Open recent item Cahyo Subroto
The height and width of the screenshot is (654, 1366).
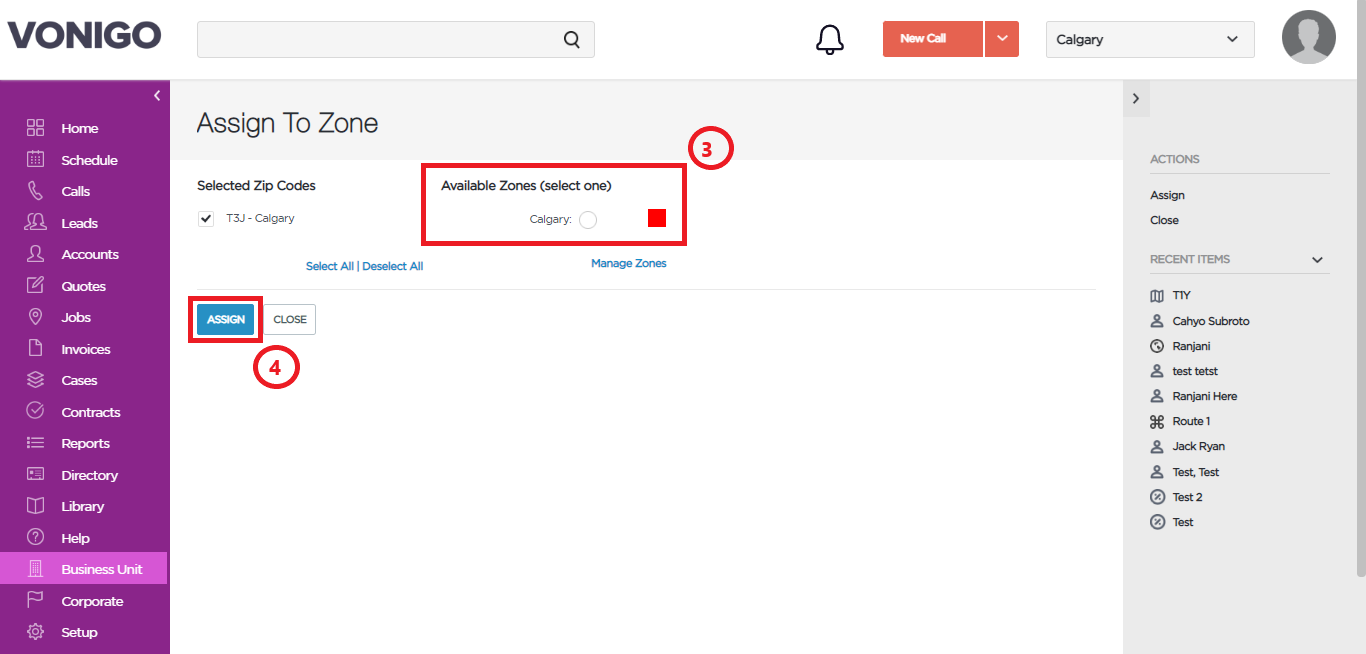(x=1211, y=321)
